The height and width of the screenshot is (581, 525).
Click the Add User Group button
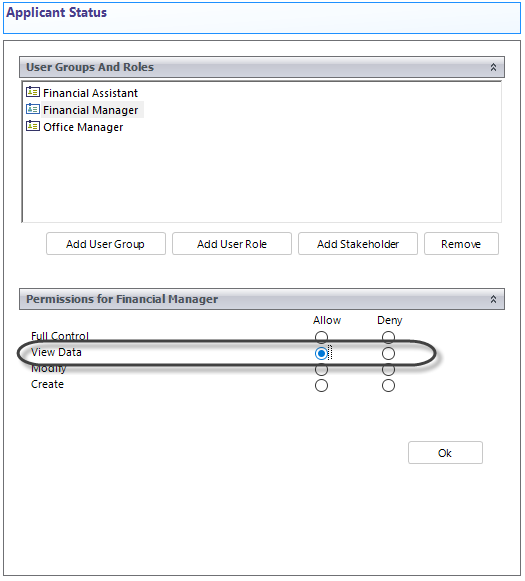click(x=106, y=244)
